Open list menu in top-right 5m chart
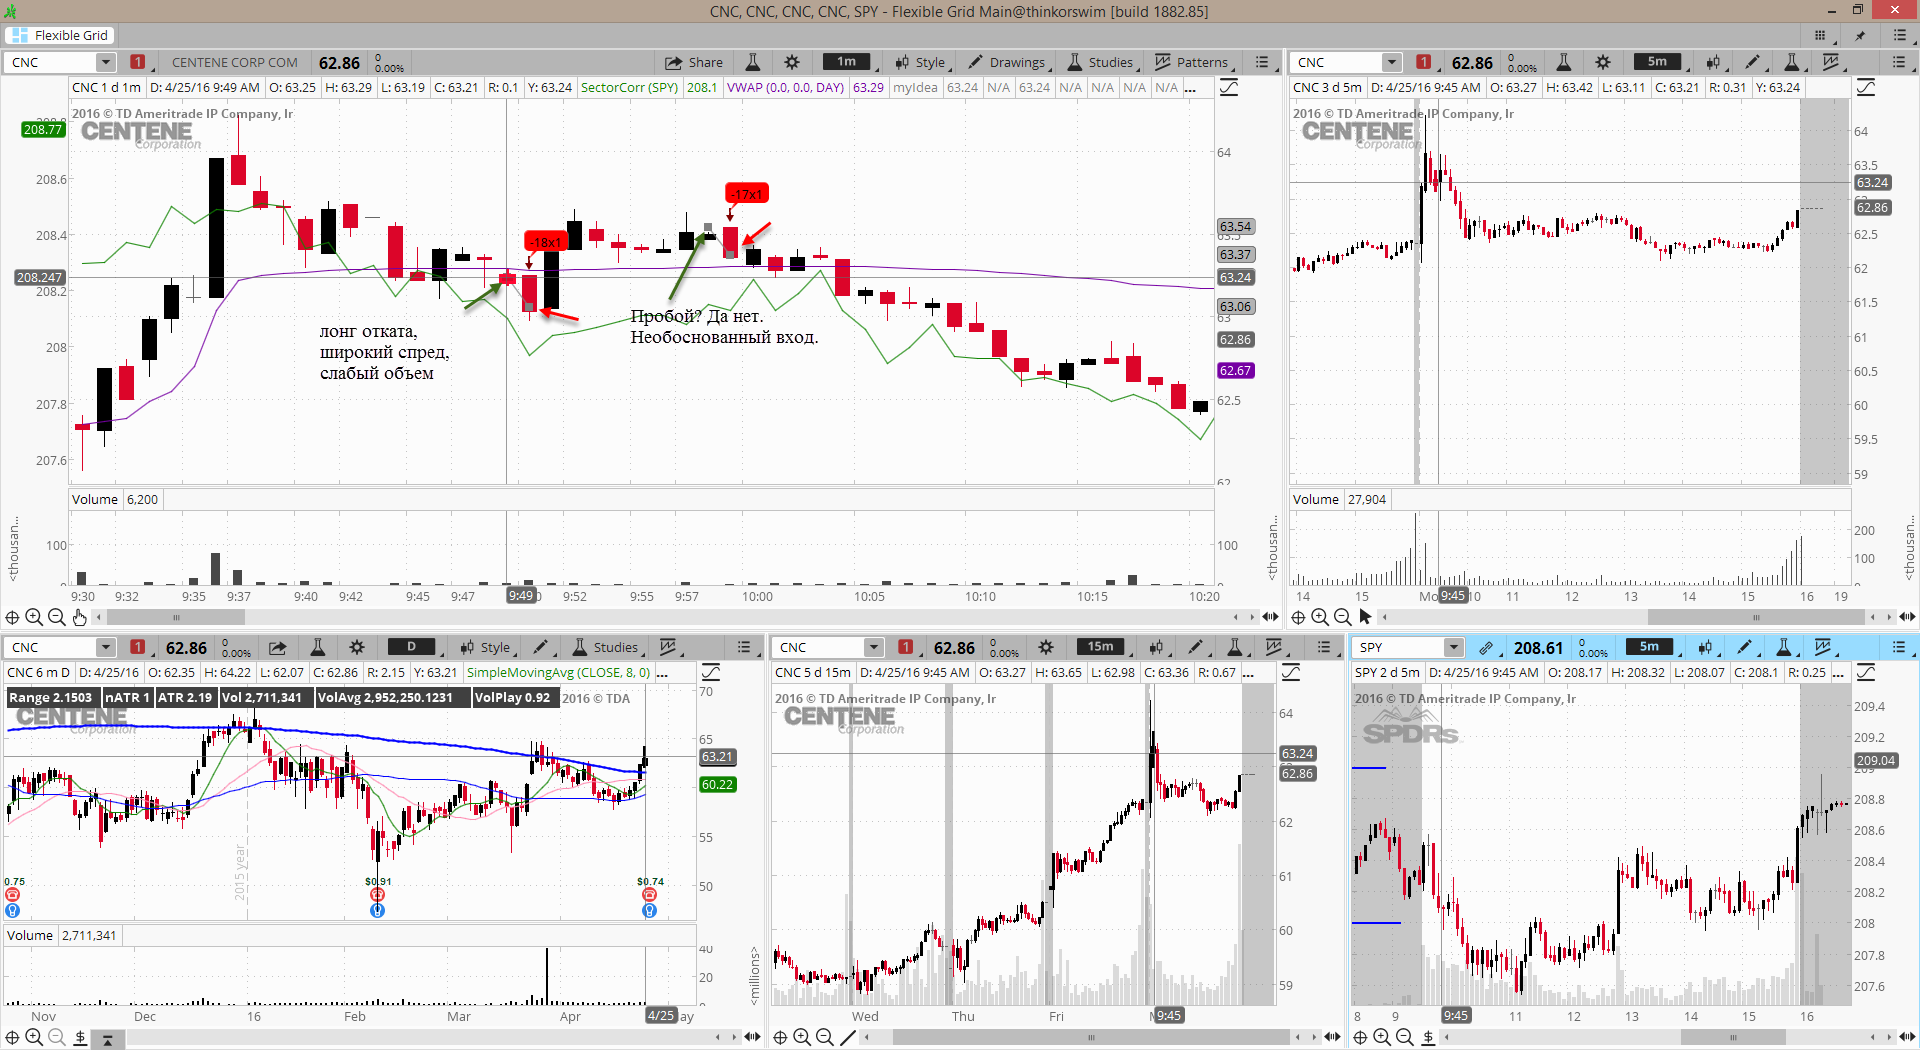 click(1899, 62)
